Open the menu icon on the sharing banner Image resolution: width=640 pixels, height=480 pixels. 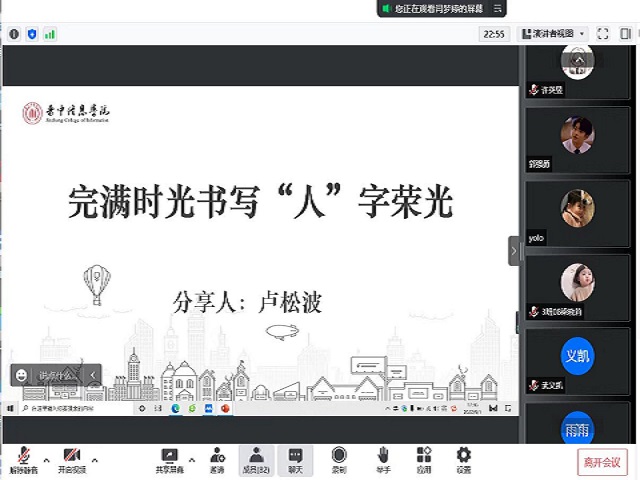point(498,8)
